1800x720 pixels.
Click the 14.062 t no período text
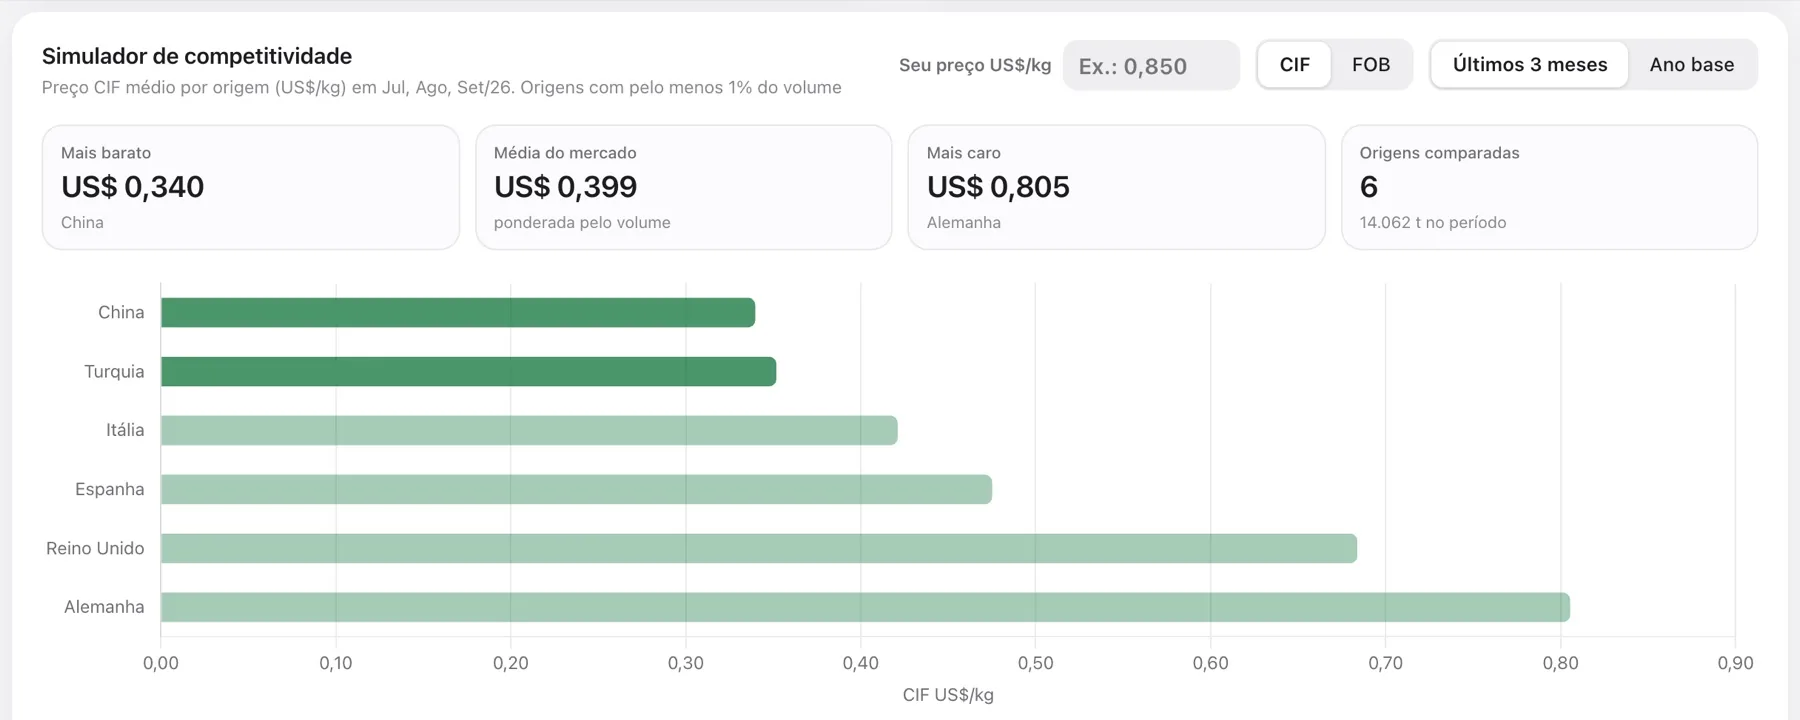1433,223
